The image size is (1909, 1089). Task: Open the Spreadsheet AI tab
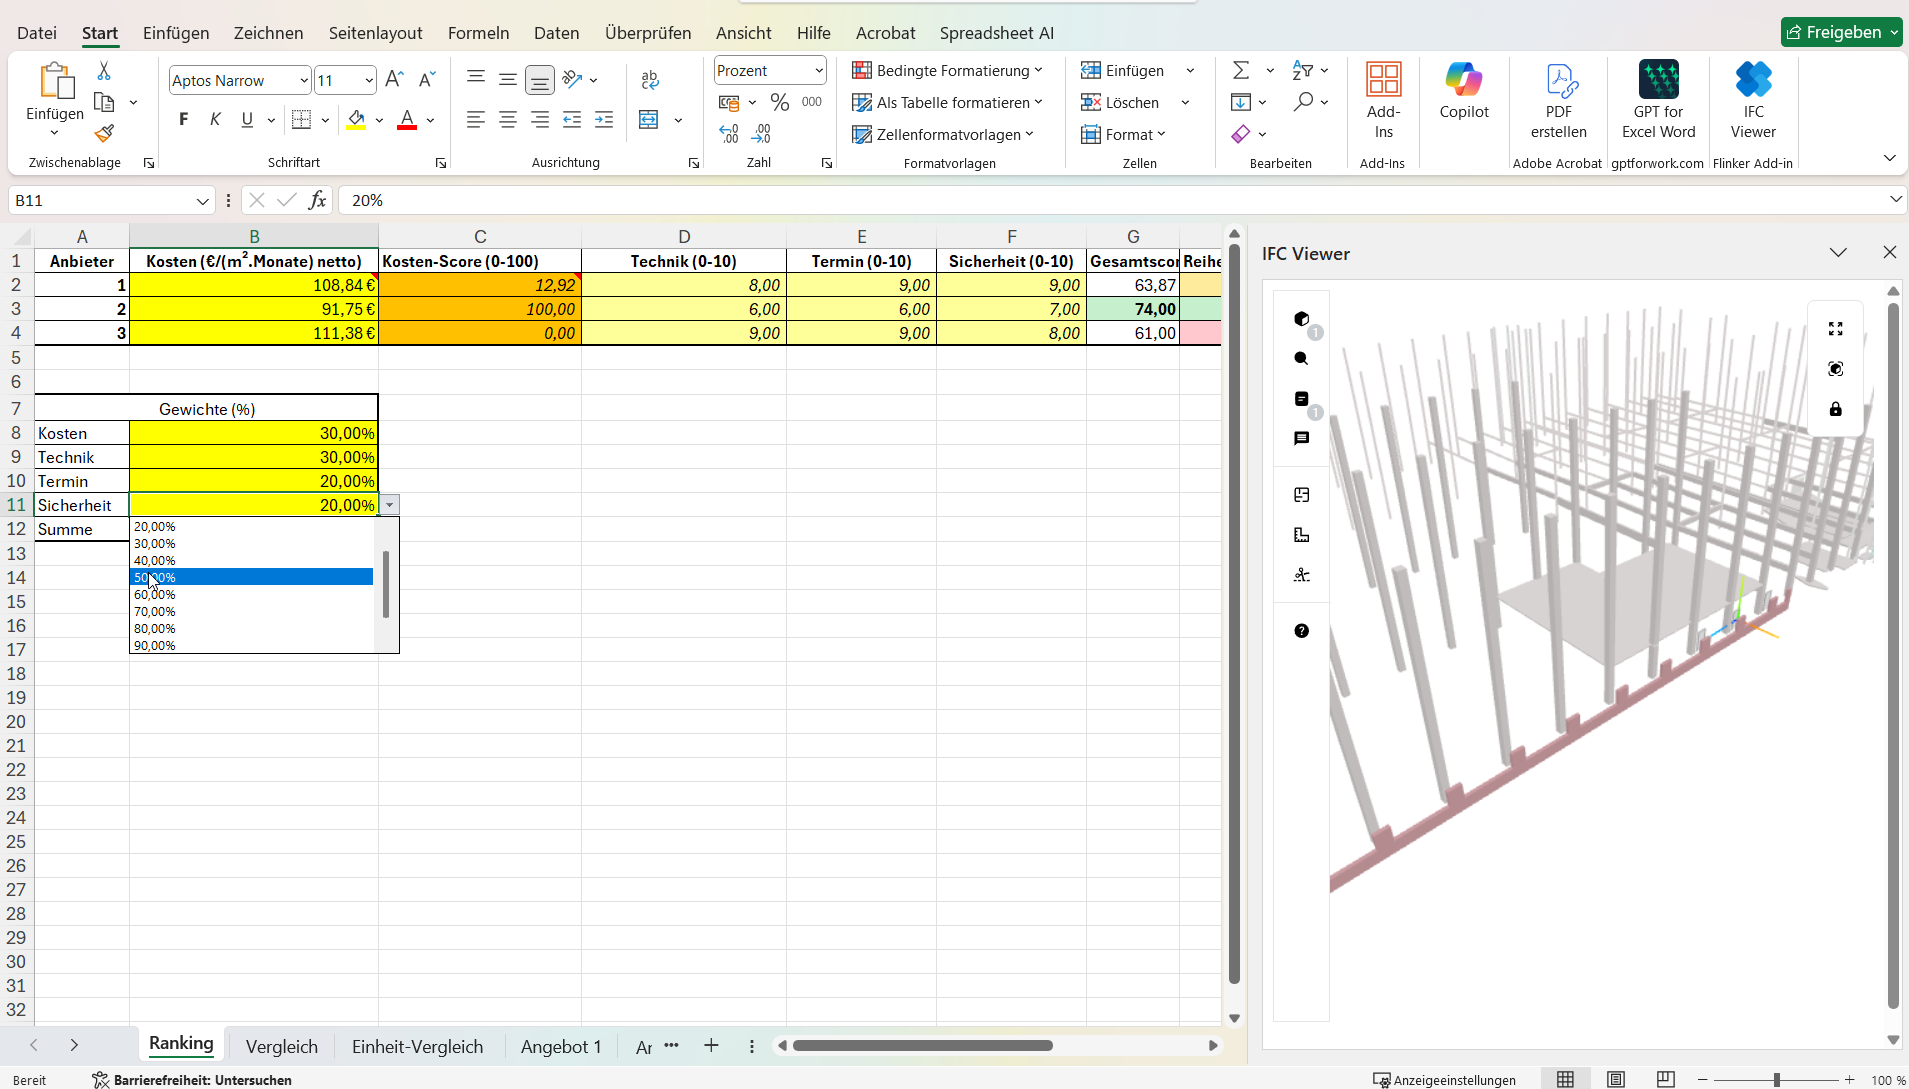point(996,33)
